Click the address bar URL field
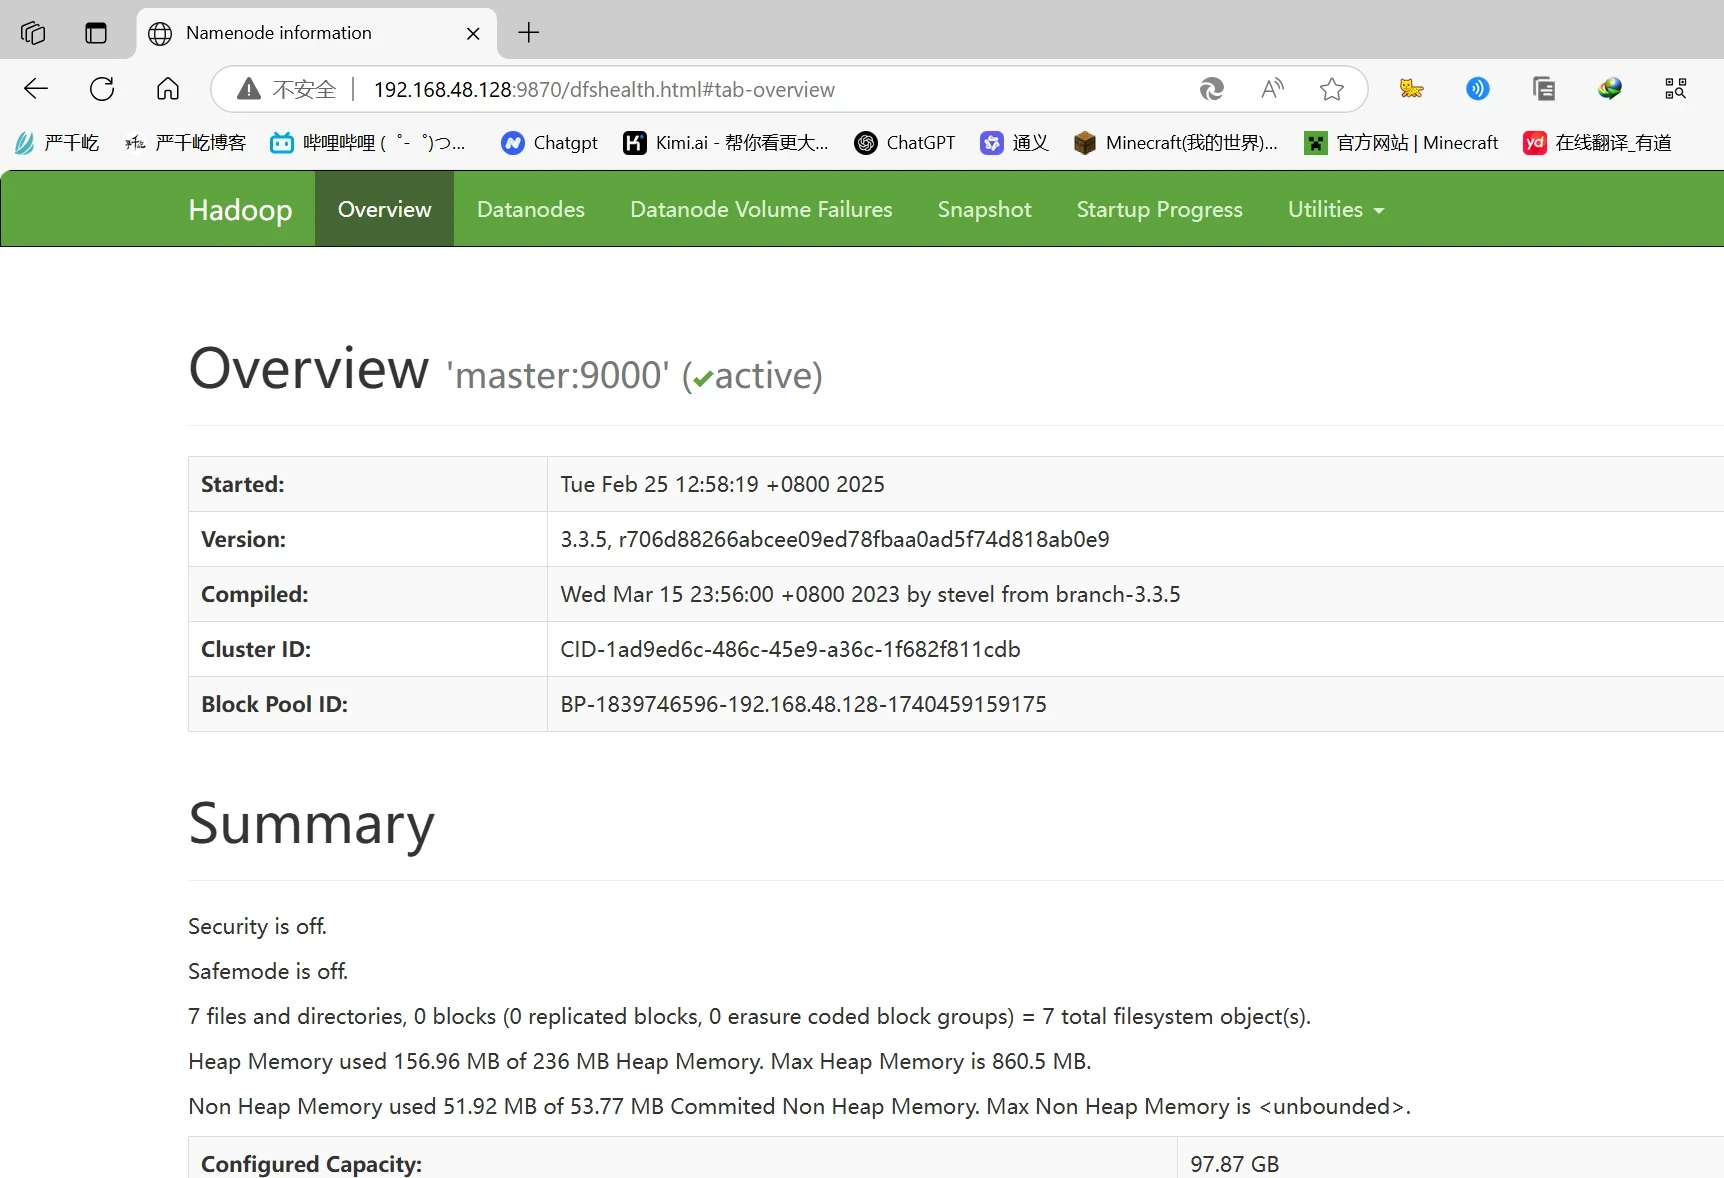Screen dimensions: 1724x1178 pos(700,89)
